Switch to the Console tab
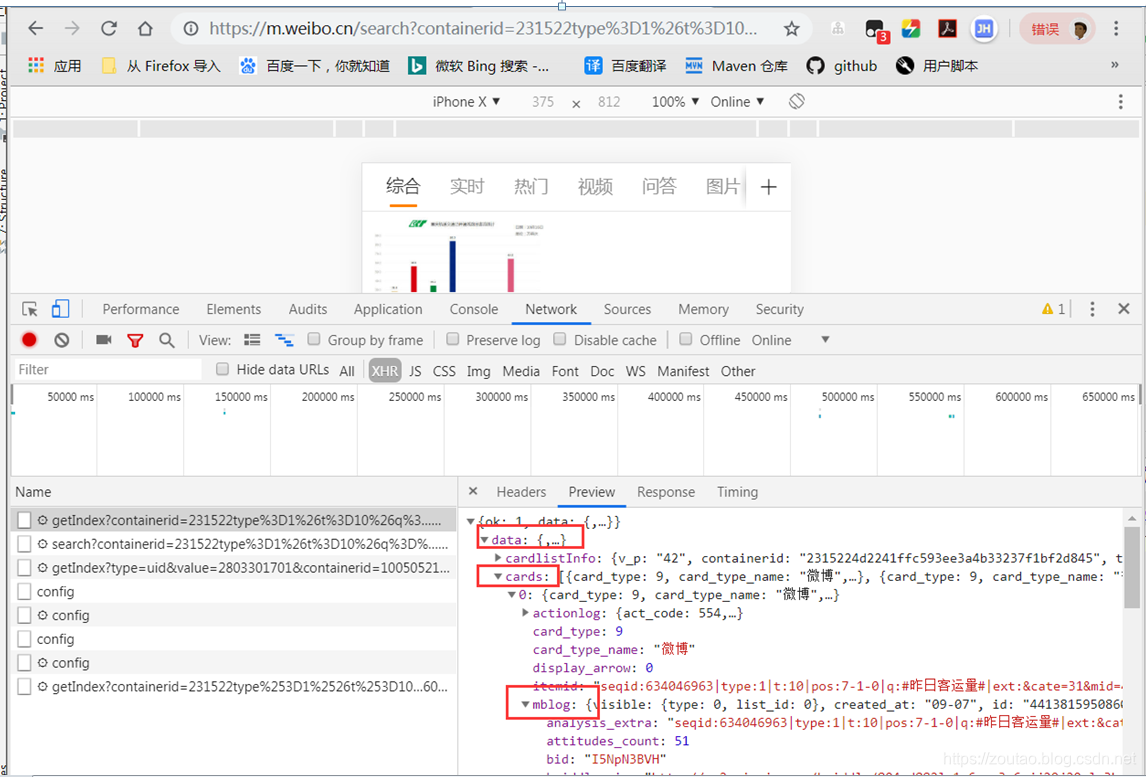1146x777 pixels. pos(474,309)
